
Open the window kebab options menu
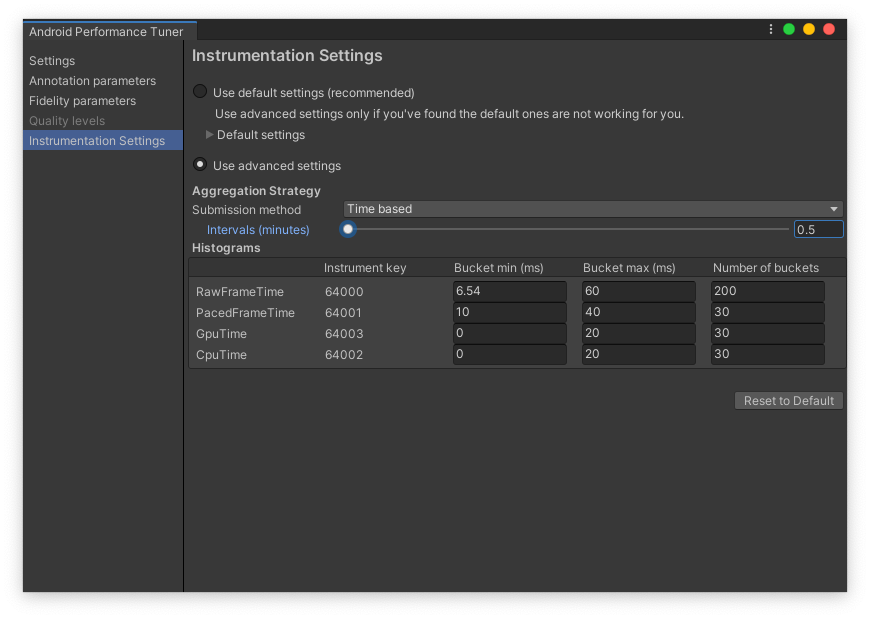point(771,29)
